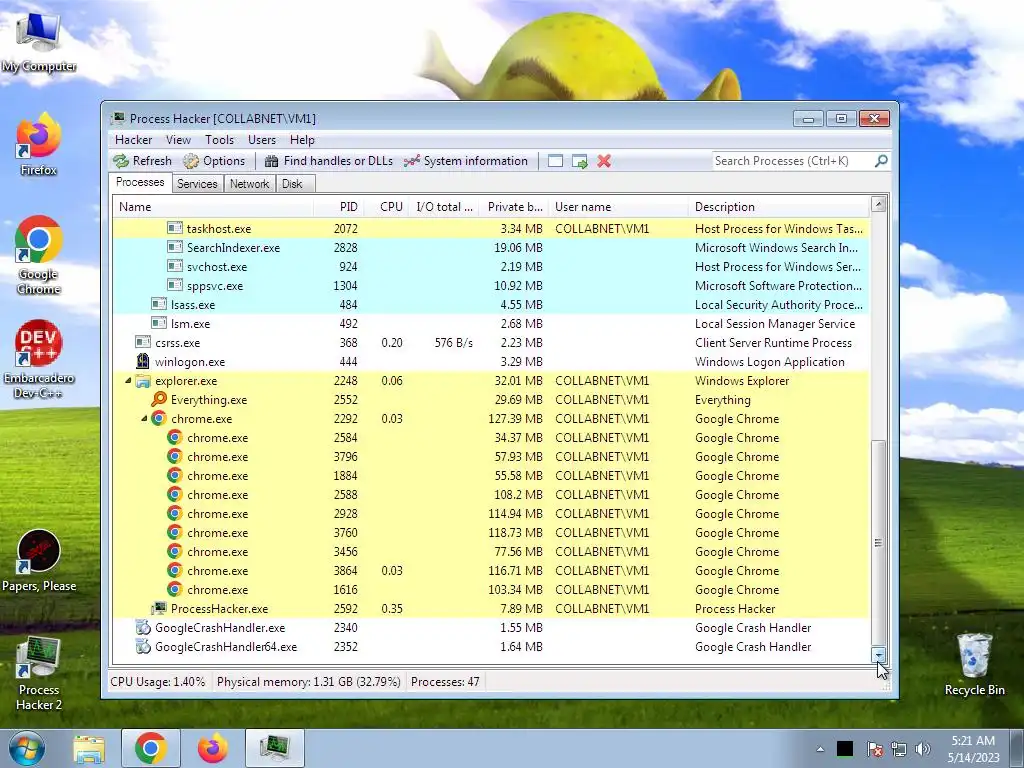The width and height of the screenshot is (1024, 768).
Task: Click the Everything.exe magnifier icon
Action: click(159, 399)
